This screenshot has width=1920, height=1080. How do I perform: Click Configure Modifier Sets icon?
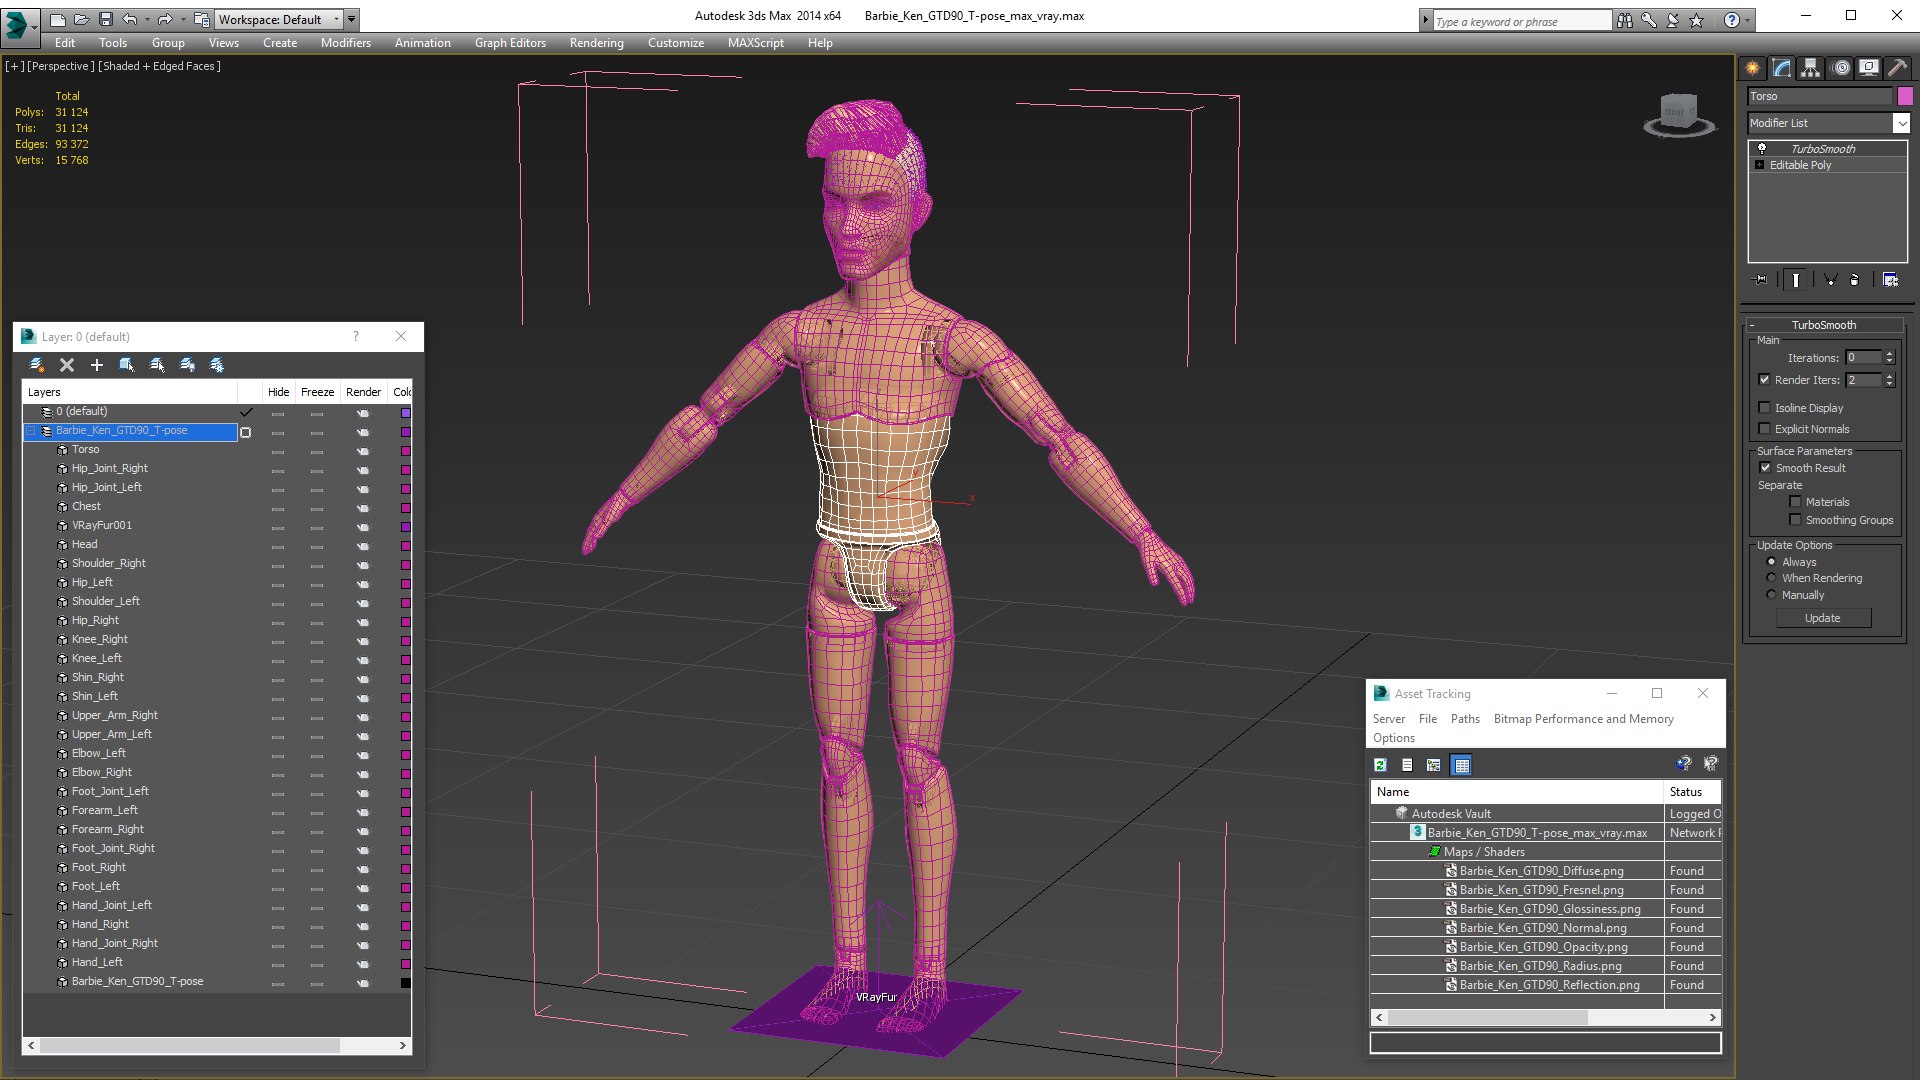click(x=1890, y=280)
